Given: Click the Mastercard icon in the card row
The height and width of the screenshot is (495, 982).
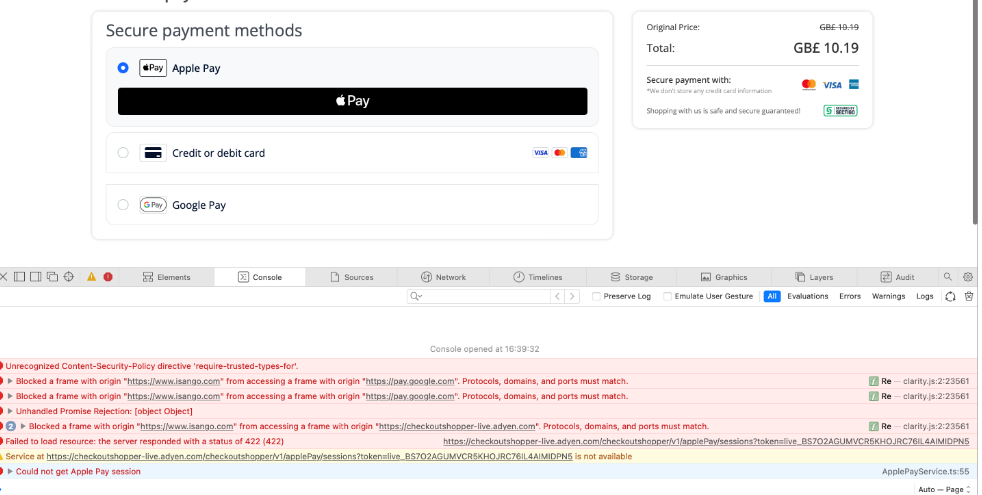Looking at the screenshot, I should 560,153.
